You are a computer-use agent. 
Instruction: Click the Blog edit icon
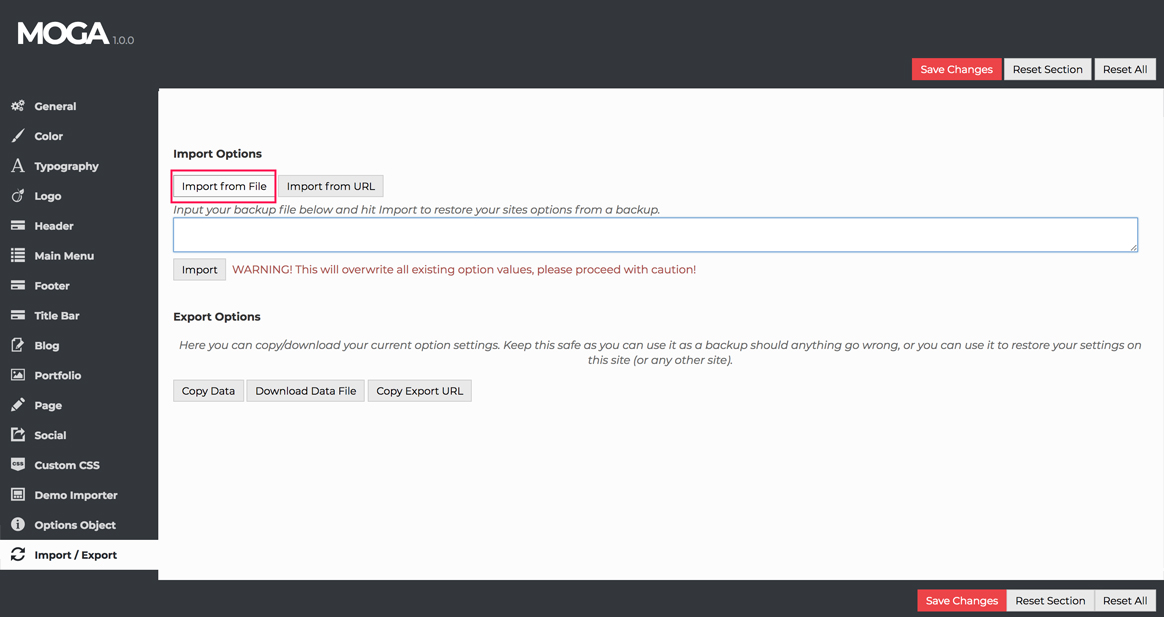tap(18, 345)
